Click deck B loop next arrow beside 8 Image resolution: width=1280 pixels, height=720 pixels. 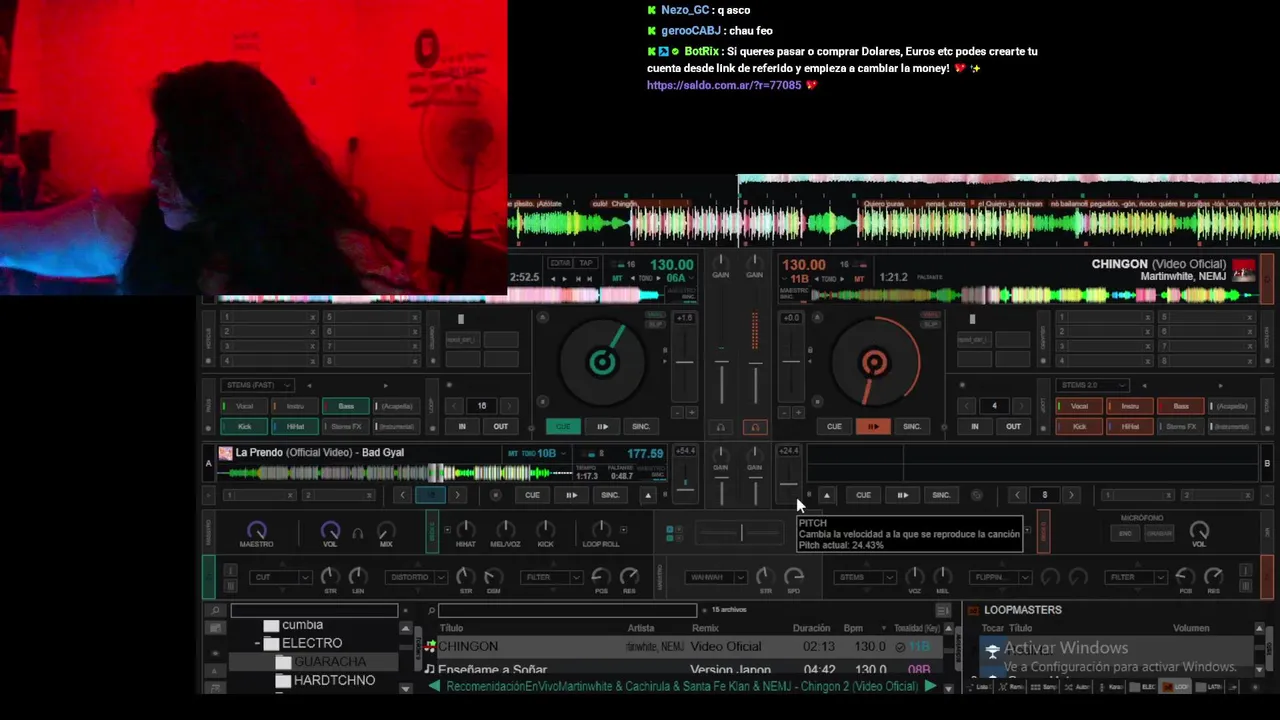pyautogui.click(x=1071, y=495)
